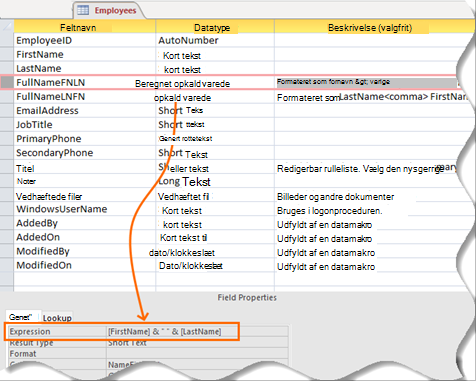Click the row selector for FullNameFNLN

(7, 83)
